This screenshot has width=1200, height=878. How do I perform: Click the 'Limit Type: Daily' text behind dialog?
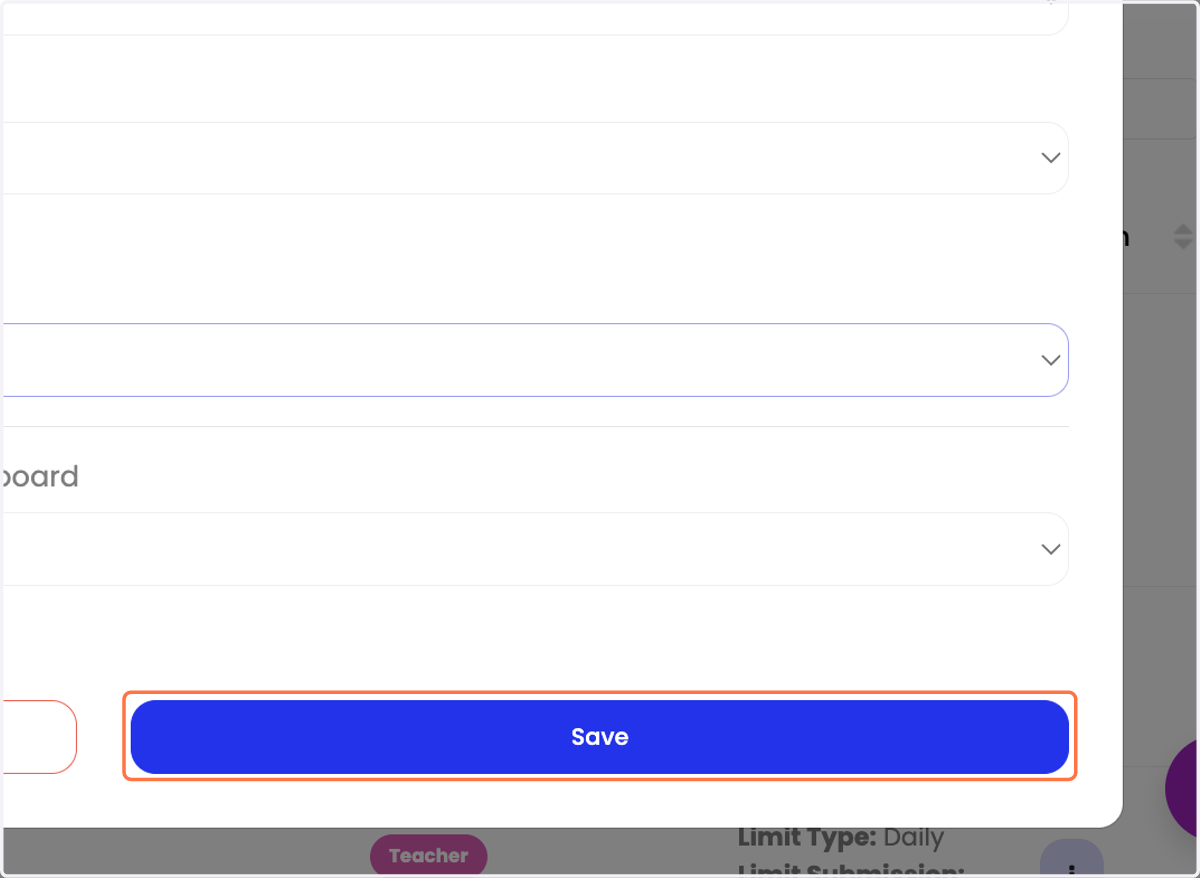point(841,837)
